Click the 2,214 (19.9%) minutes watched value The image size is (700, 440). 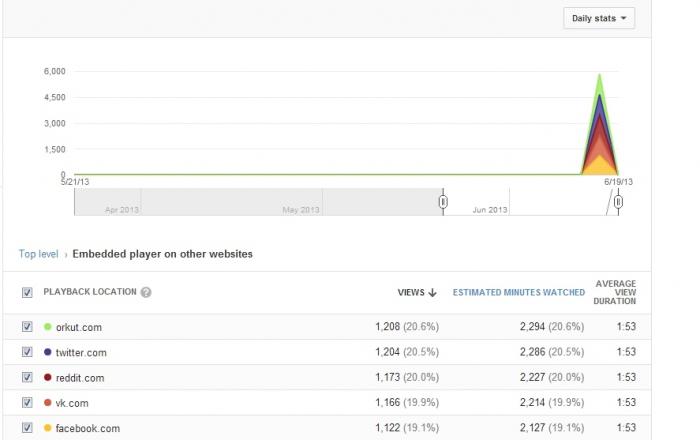(552, 403)
